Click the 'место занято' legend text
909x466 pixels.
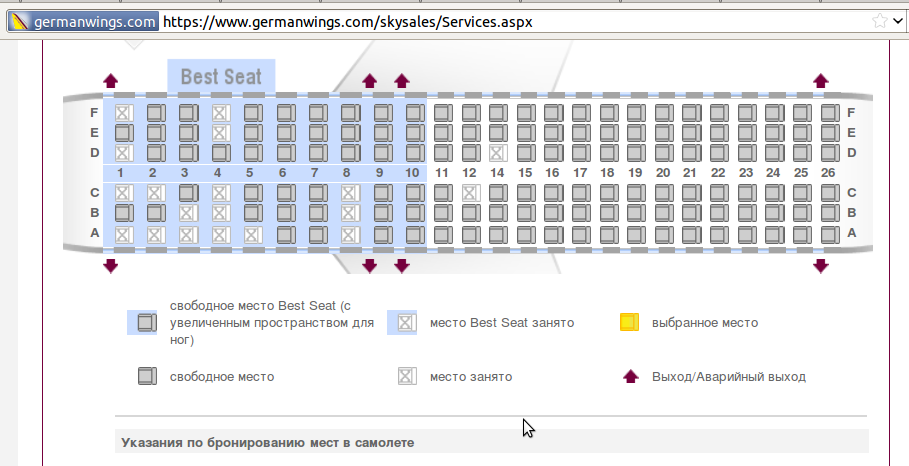click(471, 377)
